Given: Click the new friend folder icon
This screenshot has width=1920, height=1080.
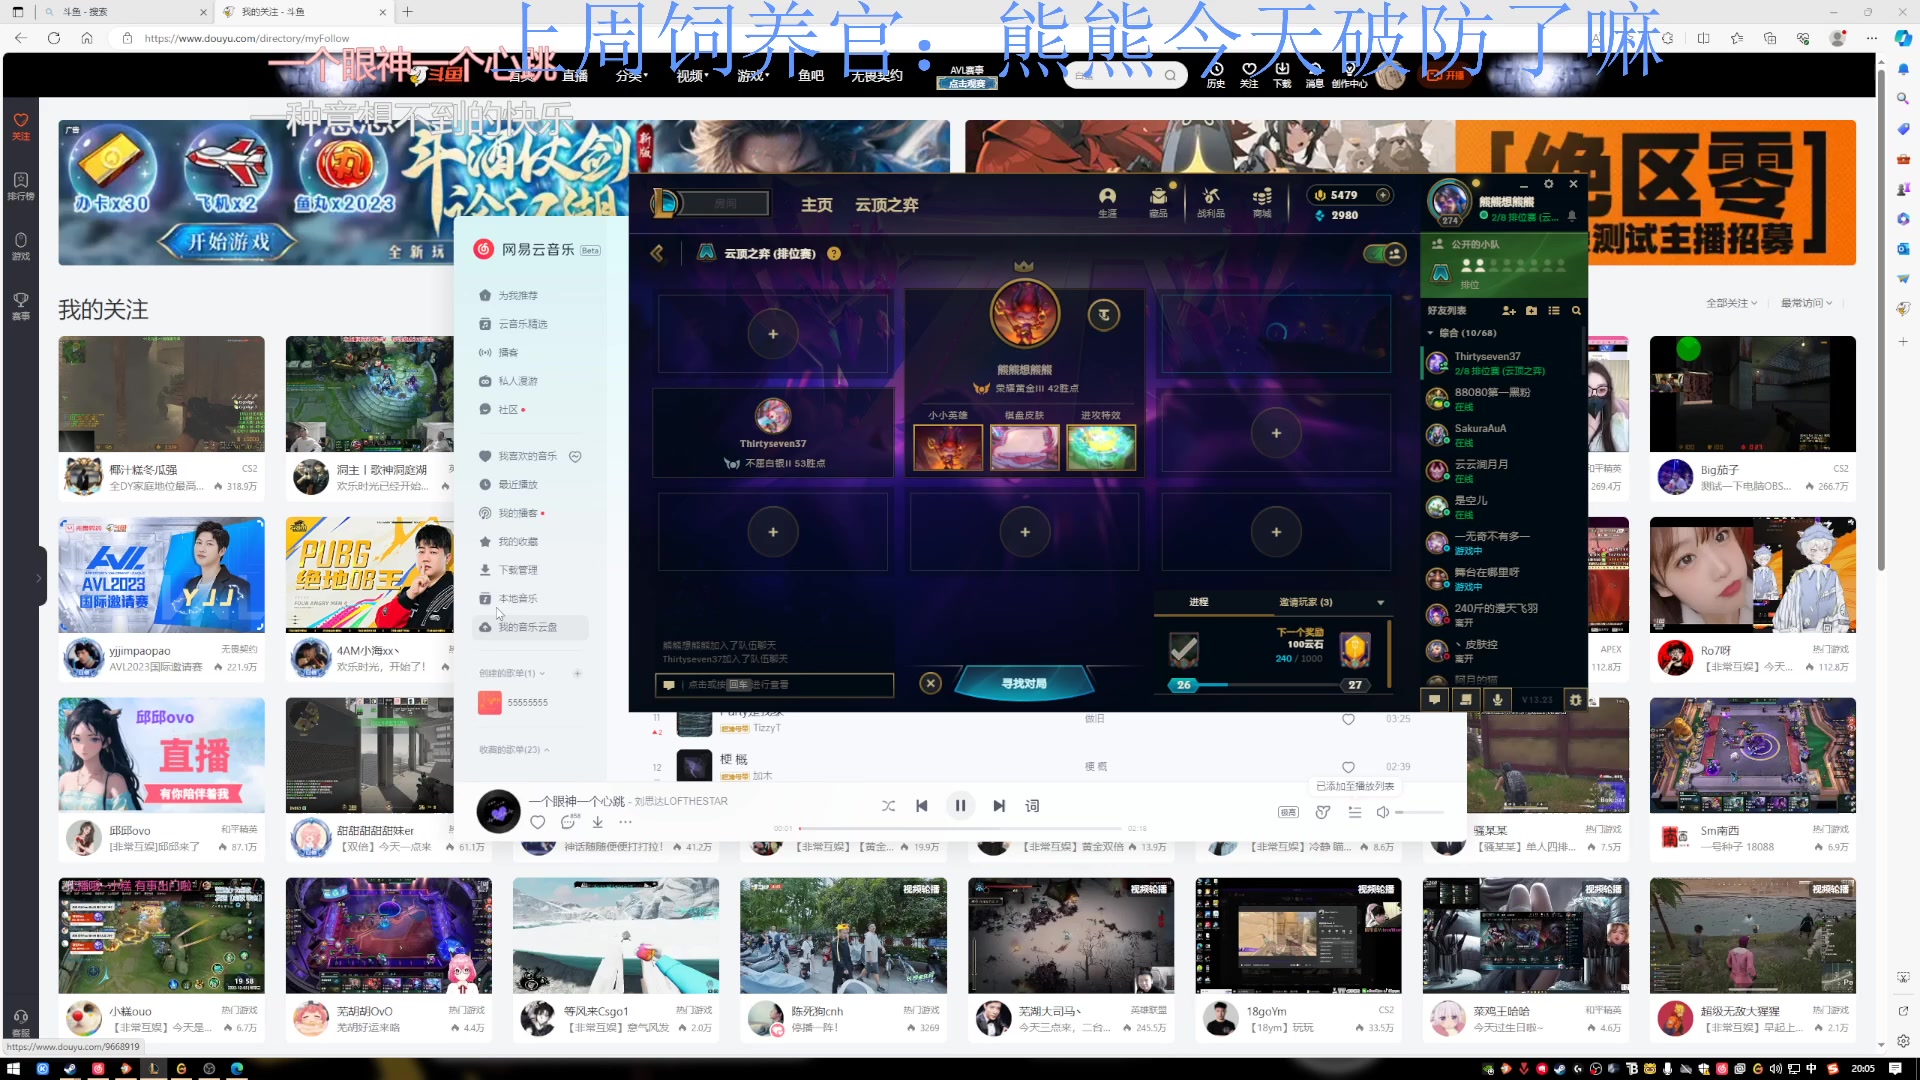Looking at the screenshot, I should (1532, 310).
